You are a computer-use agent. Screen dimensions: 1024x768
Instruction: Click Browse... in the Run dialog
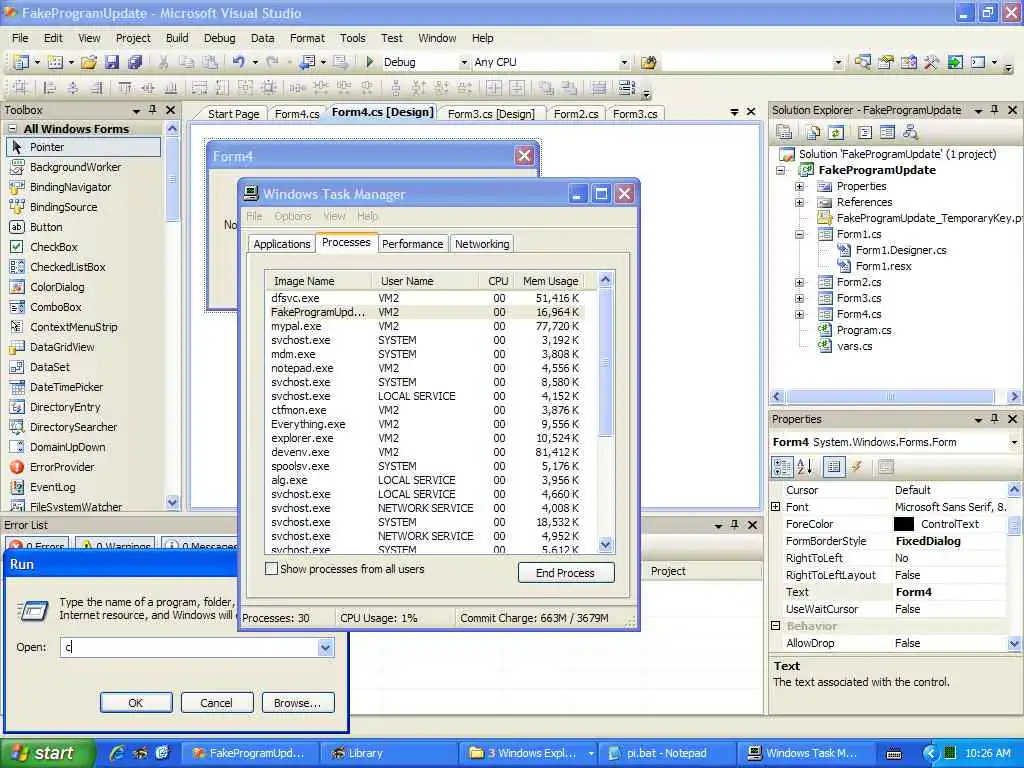click(298, 703)
